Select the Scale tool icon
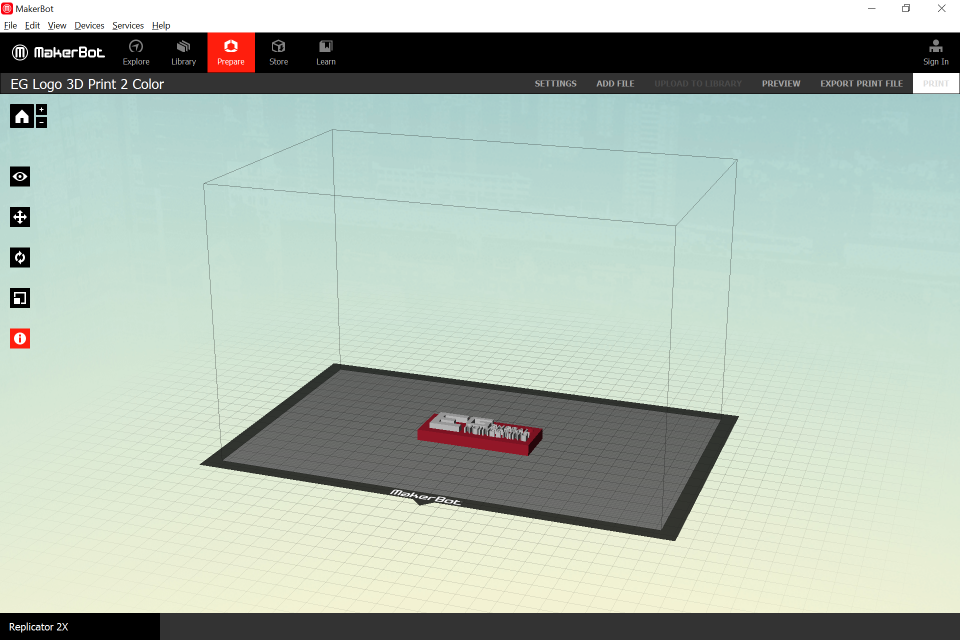Screen dimensions: 960x640 point(20,298)
